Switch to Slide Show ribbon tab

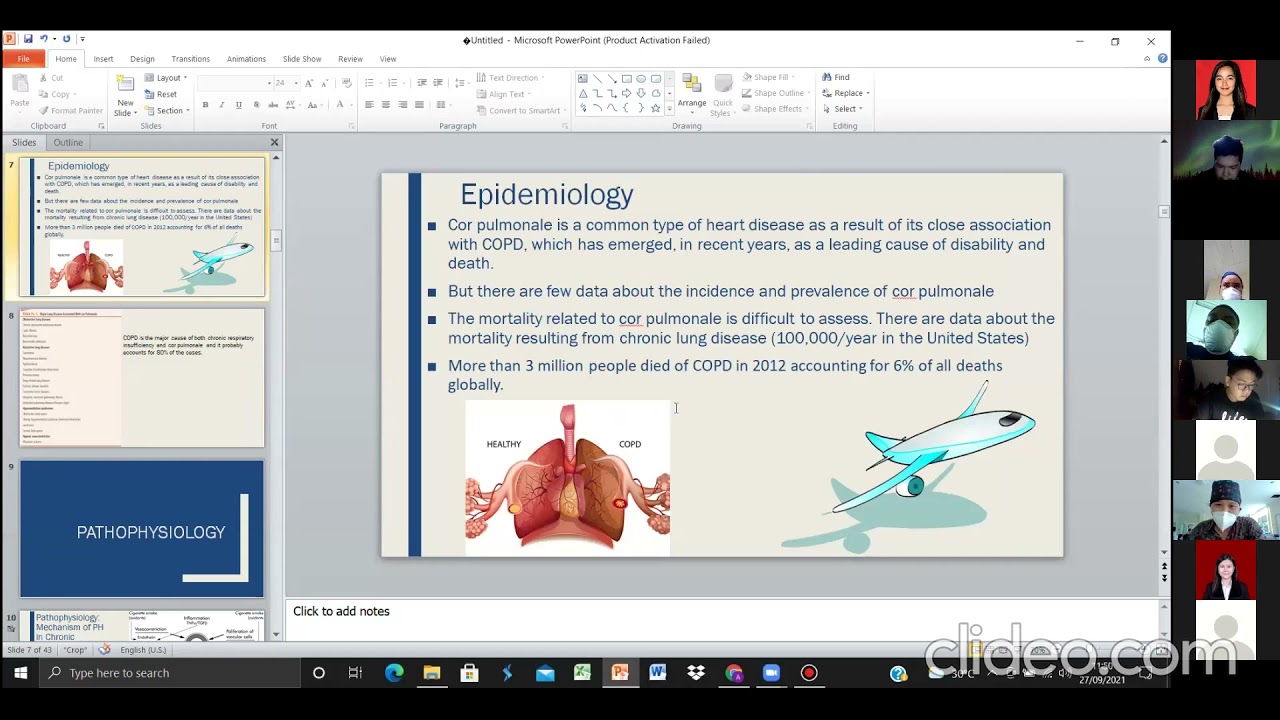tap(302, 59)
